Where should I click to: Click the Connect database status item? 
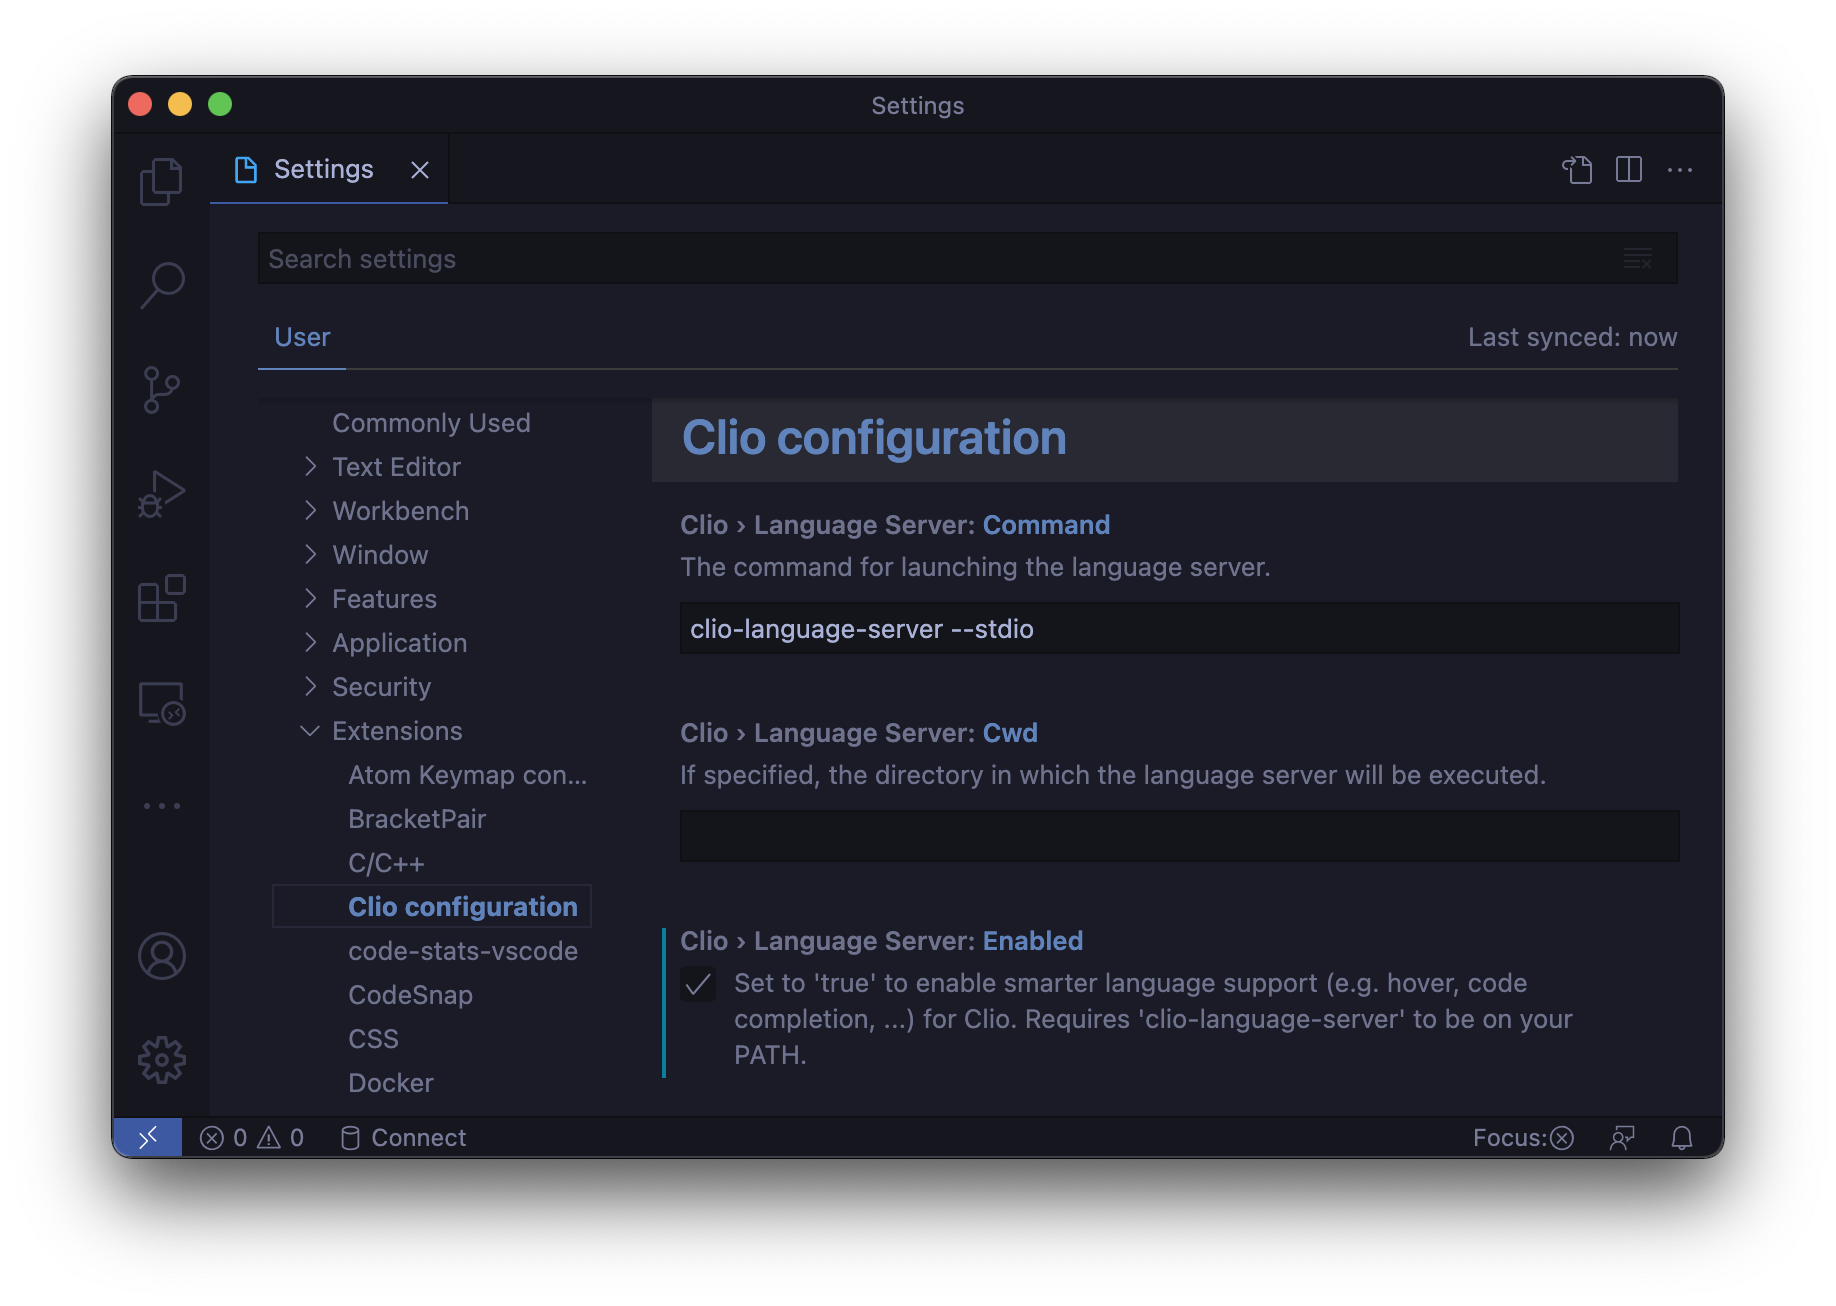pyautogui.click(x=403, y=1138)
